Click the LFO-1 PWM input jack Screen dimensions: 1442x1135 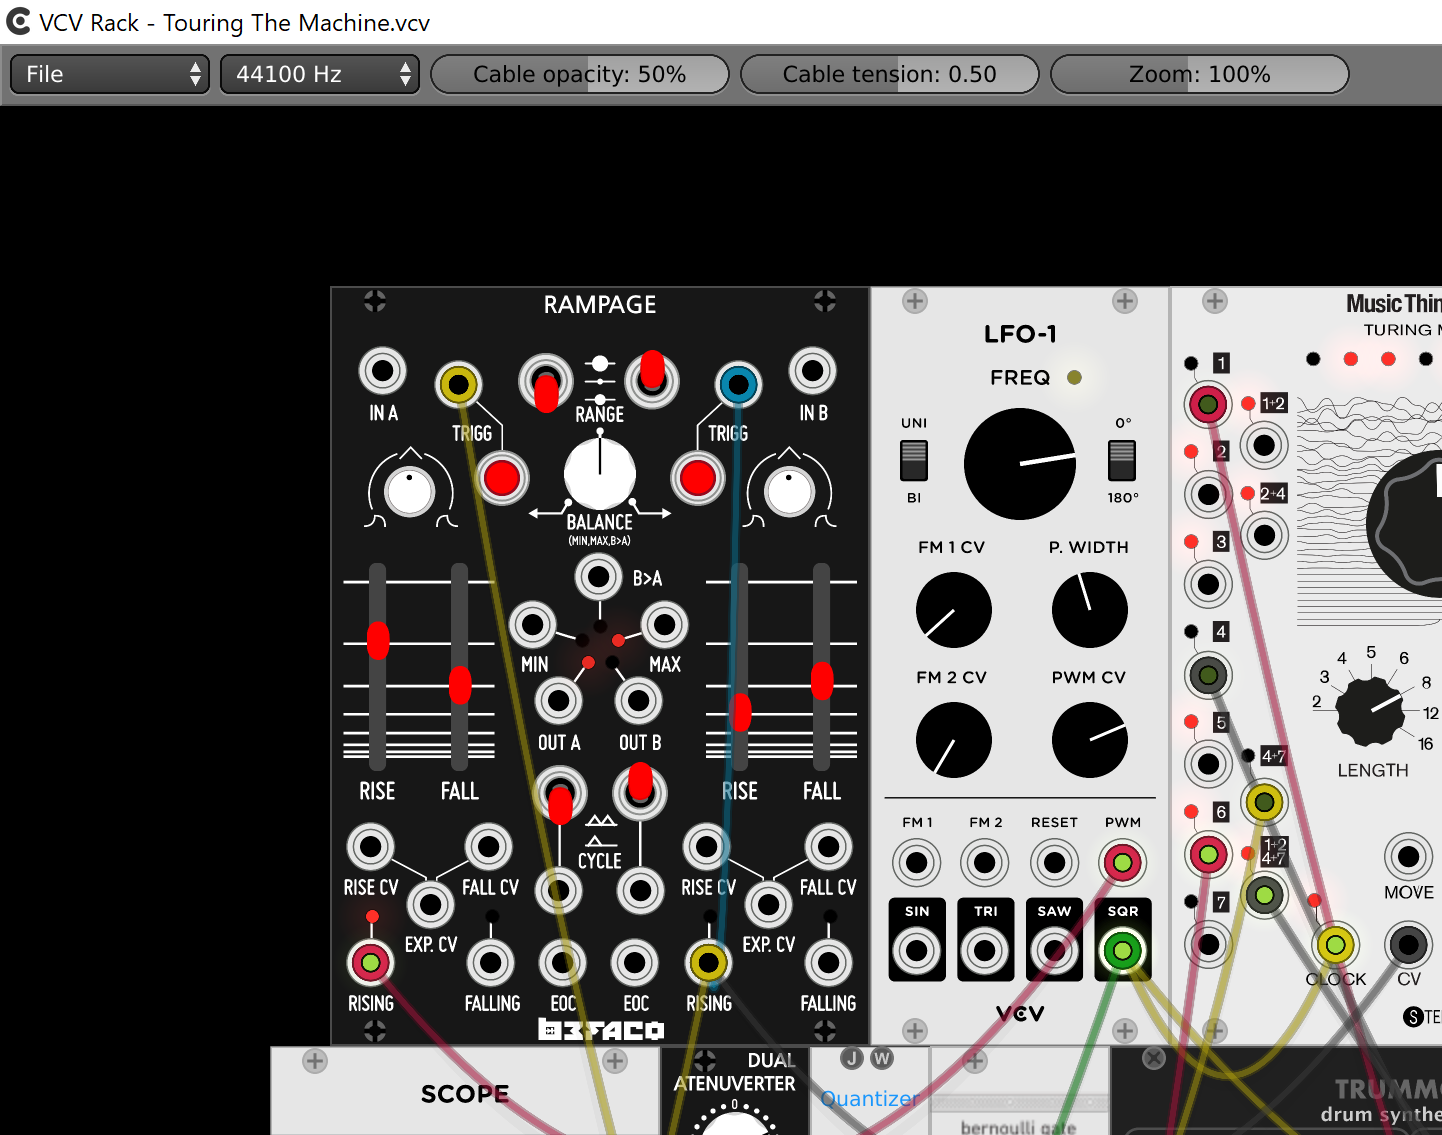coord(1122,862)
